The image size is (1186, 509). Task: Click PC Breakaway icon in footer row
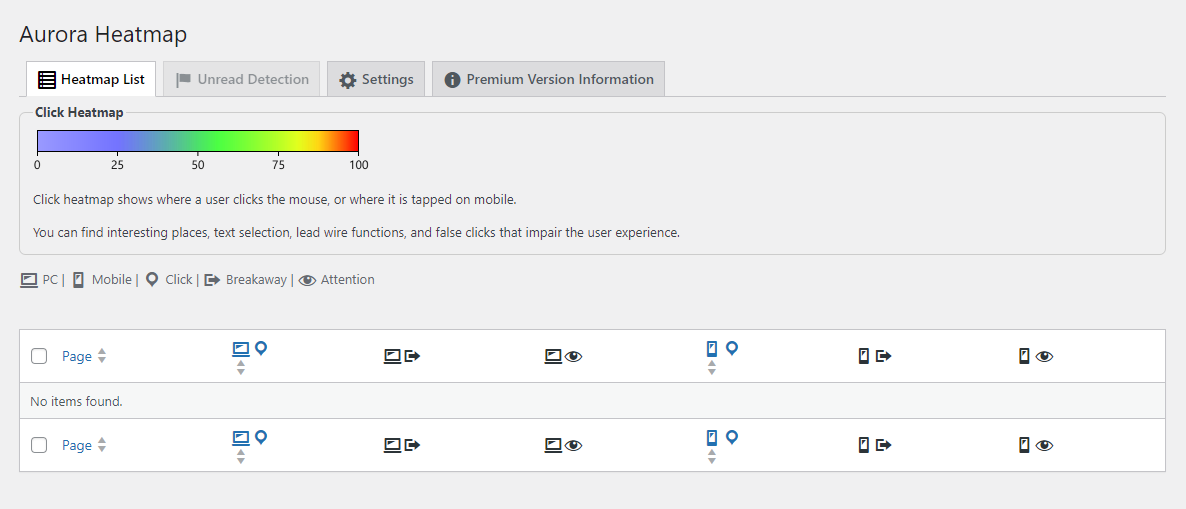pyautogui.click(x=402, y=445)
